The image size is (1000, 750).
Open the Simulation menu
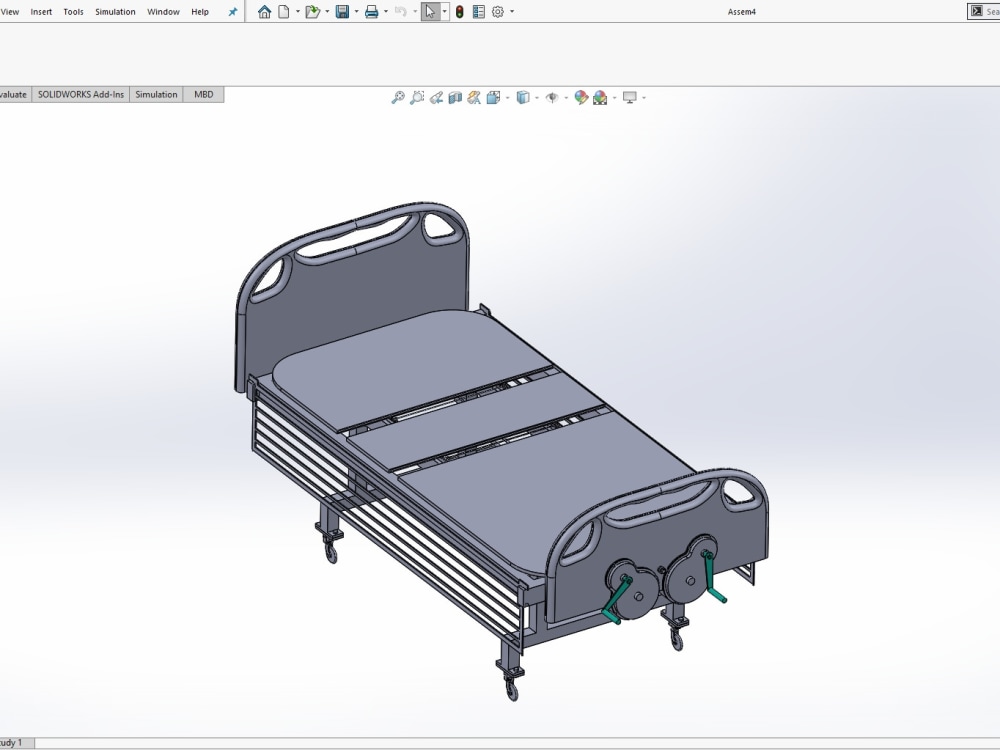tap(115, 11)
